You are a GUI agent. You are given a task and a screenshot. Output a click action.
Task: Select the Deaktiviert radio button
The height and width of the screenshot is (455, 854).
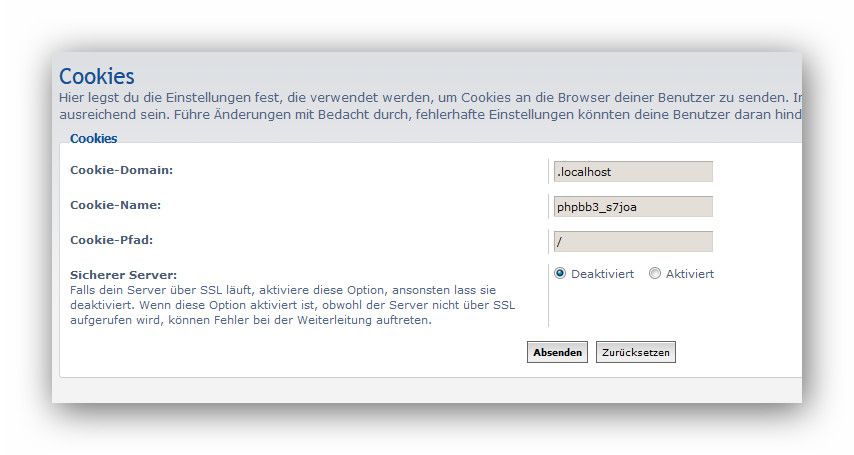[x=560, y=273]
